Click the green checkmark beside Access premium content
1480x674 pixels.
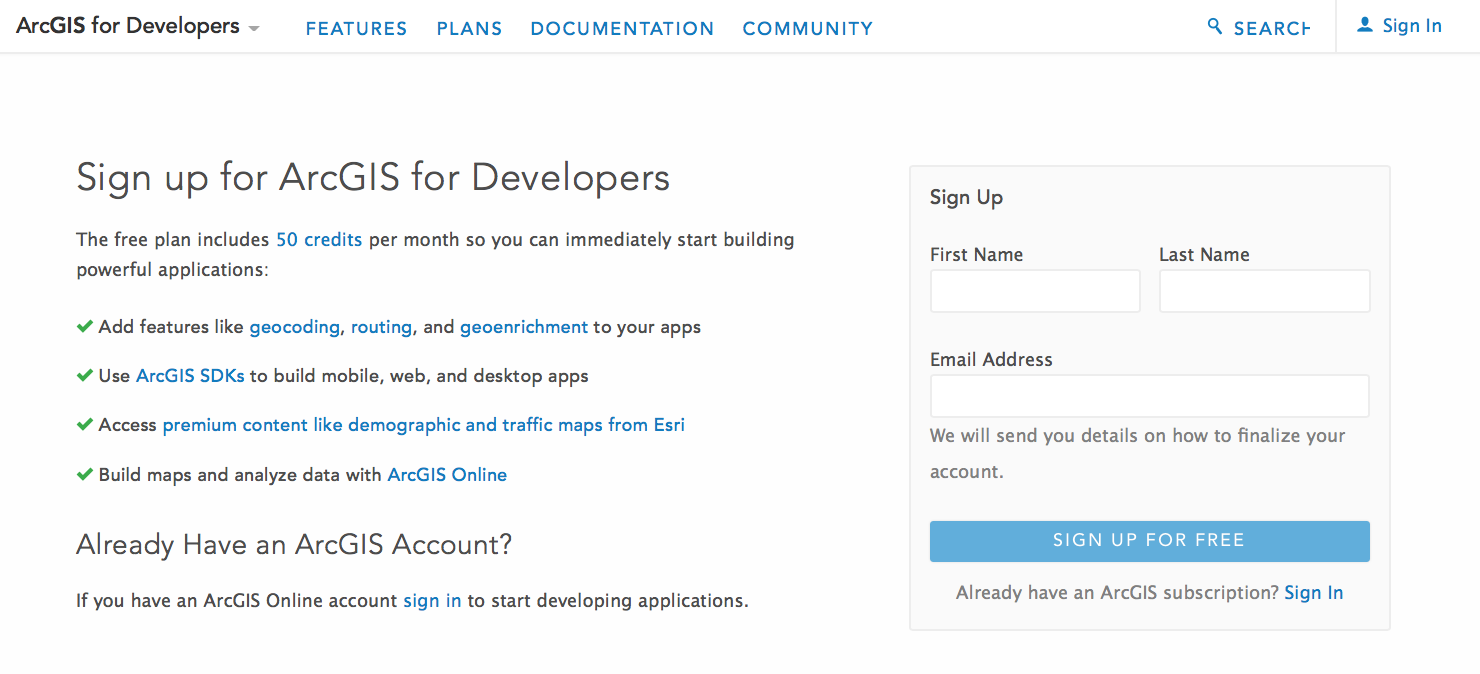(85, 424)
